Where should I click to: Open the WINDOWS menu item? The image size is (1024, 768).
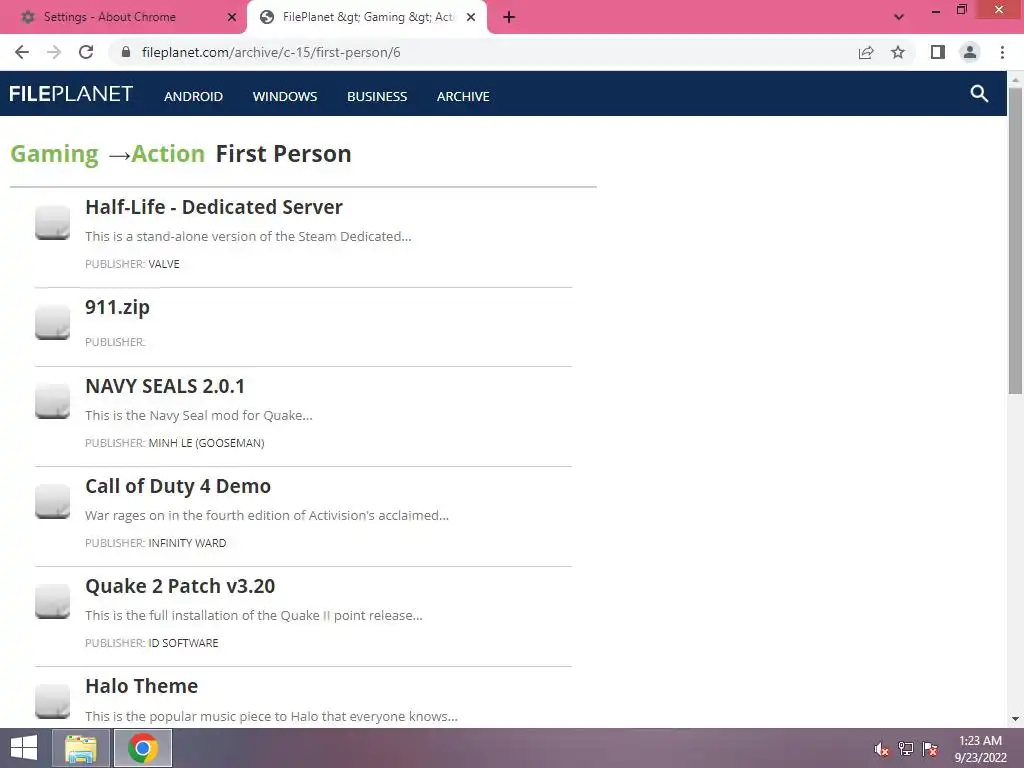[285, 96]
